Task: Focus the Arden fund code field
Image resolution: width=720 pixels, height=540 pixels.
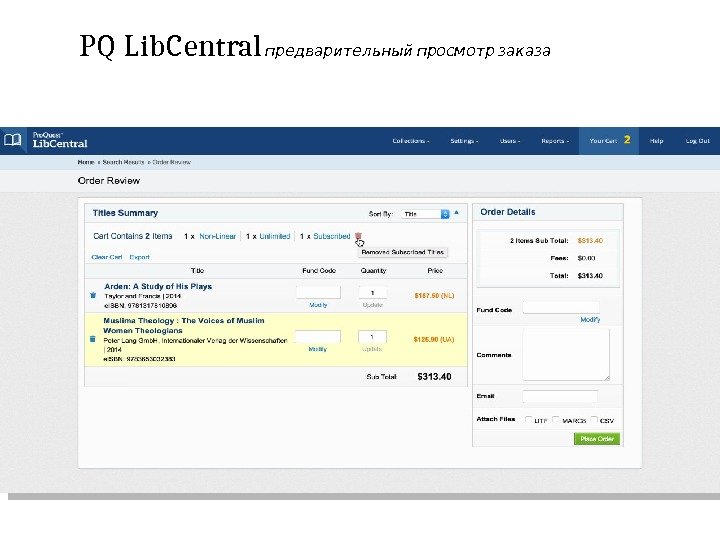Action: click(x=318, y=292)
